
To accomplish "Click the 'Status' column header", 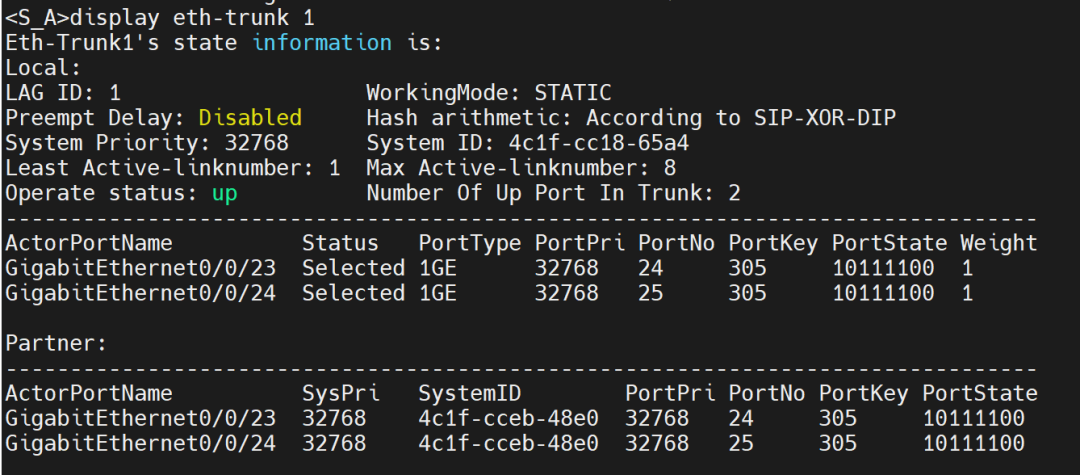I will [340, 243].
